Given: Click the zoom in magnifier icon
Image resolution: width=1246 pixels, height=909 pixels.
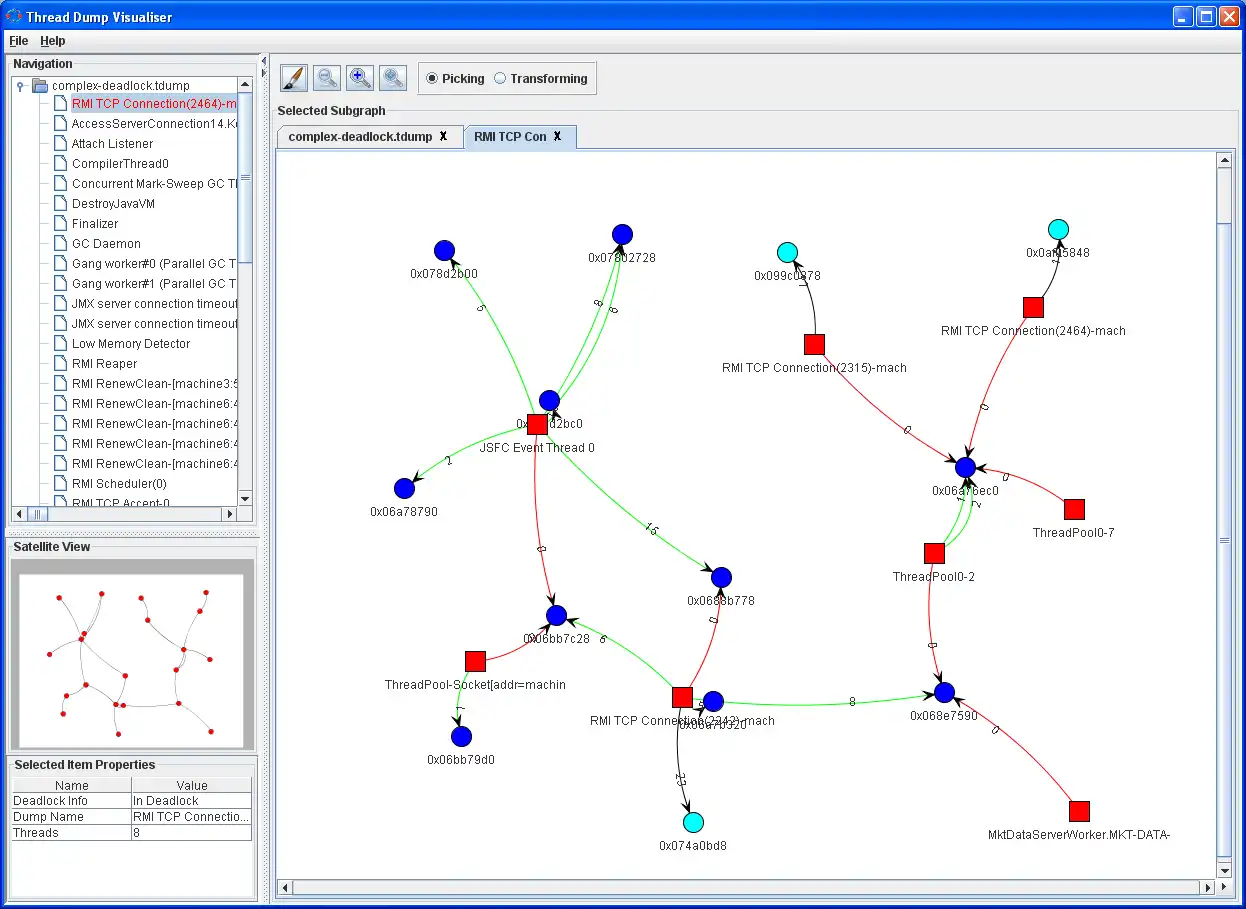Looking at the screenshot, I should pos(360,78).
